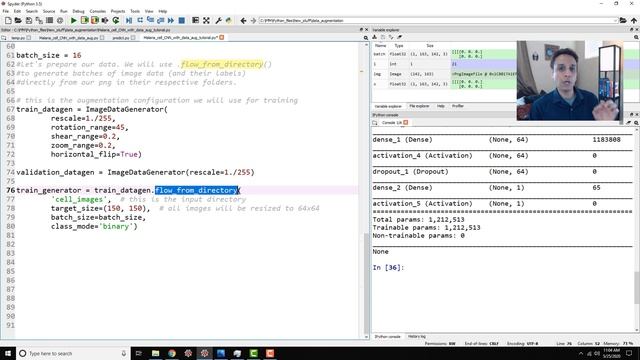Start debugging with the debug file icon

click(x=129, y=20)
